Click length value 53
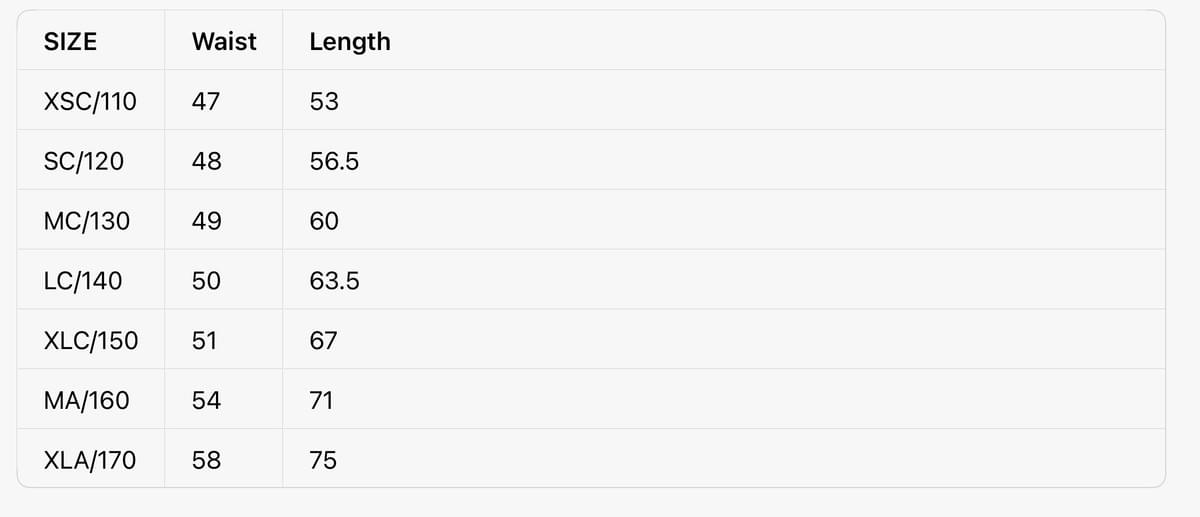The image size is (1200, 517). [324, 101]
